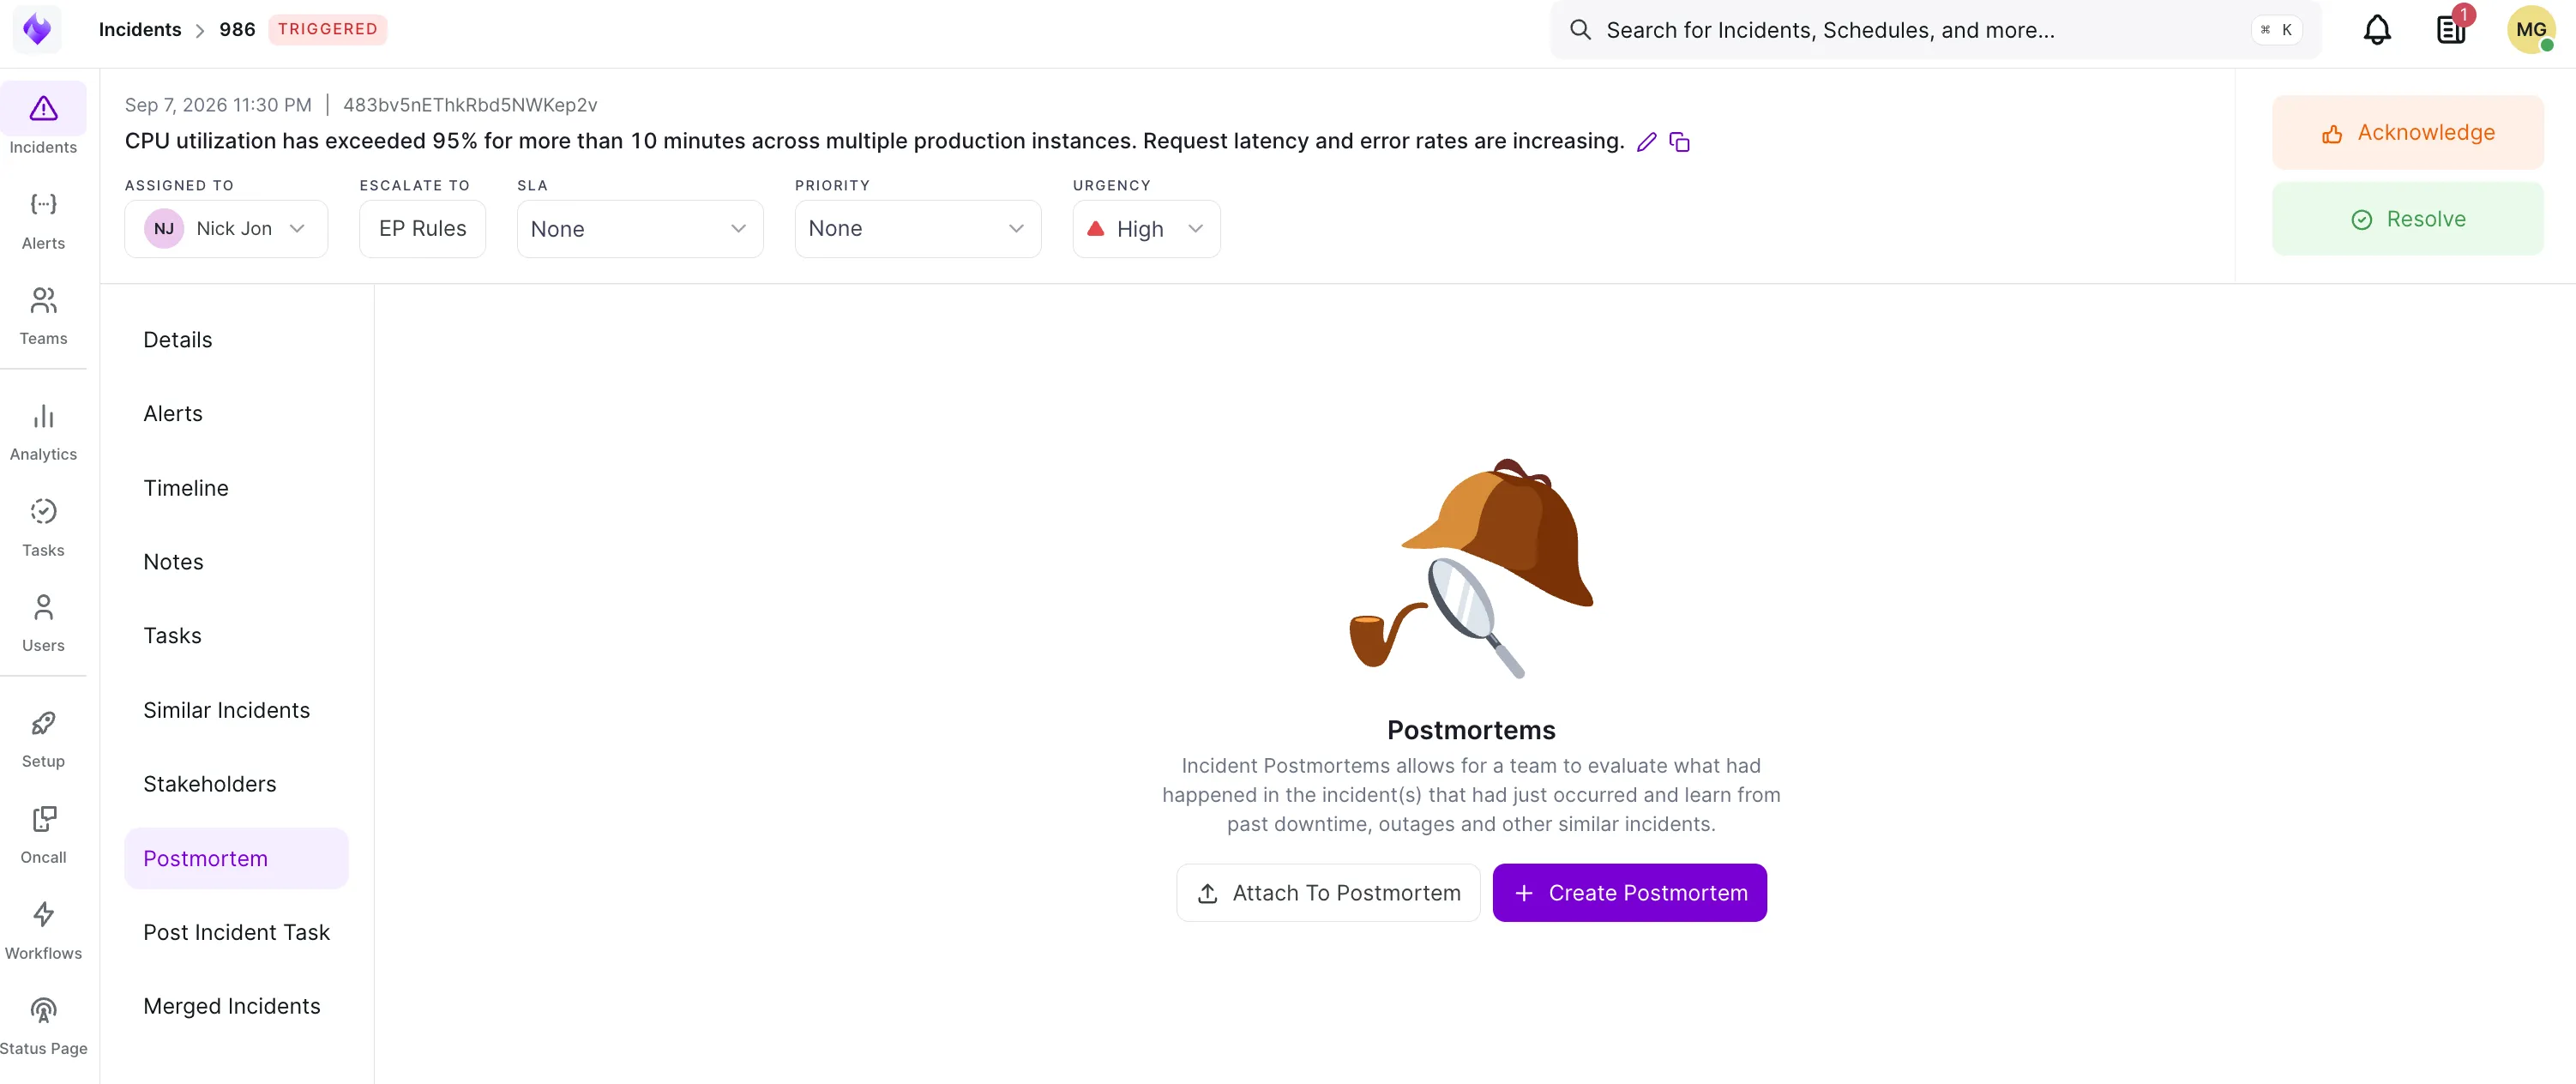The image size is (2576, 1084).
Task: Open the changelog icon with red badge
Action: pos(2451,30)
